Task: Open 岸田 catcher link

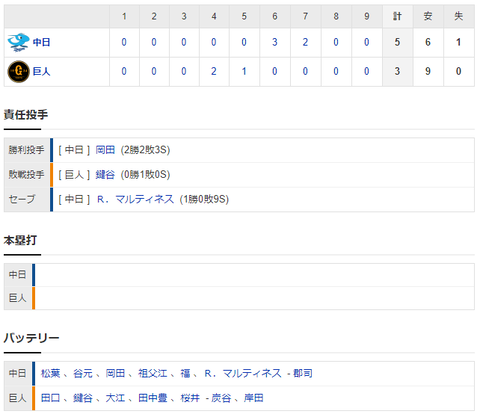Action: 254,398
